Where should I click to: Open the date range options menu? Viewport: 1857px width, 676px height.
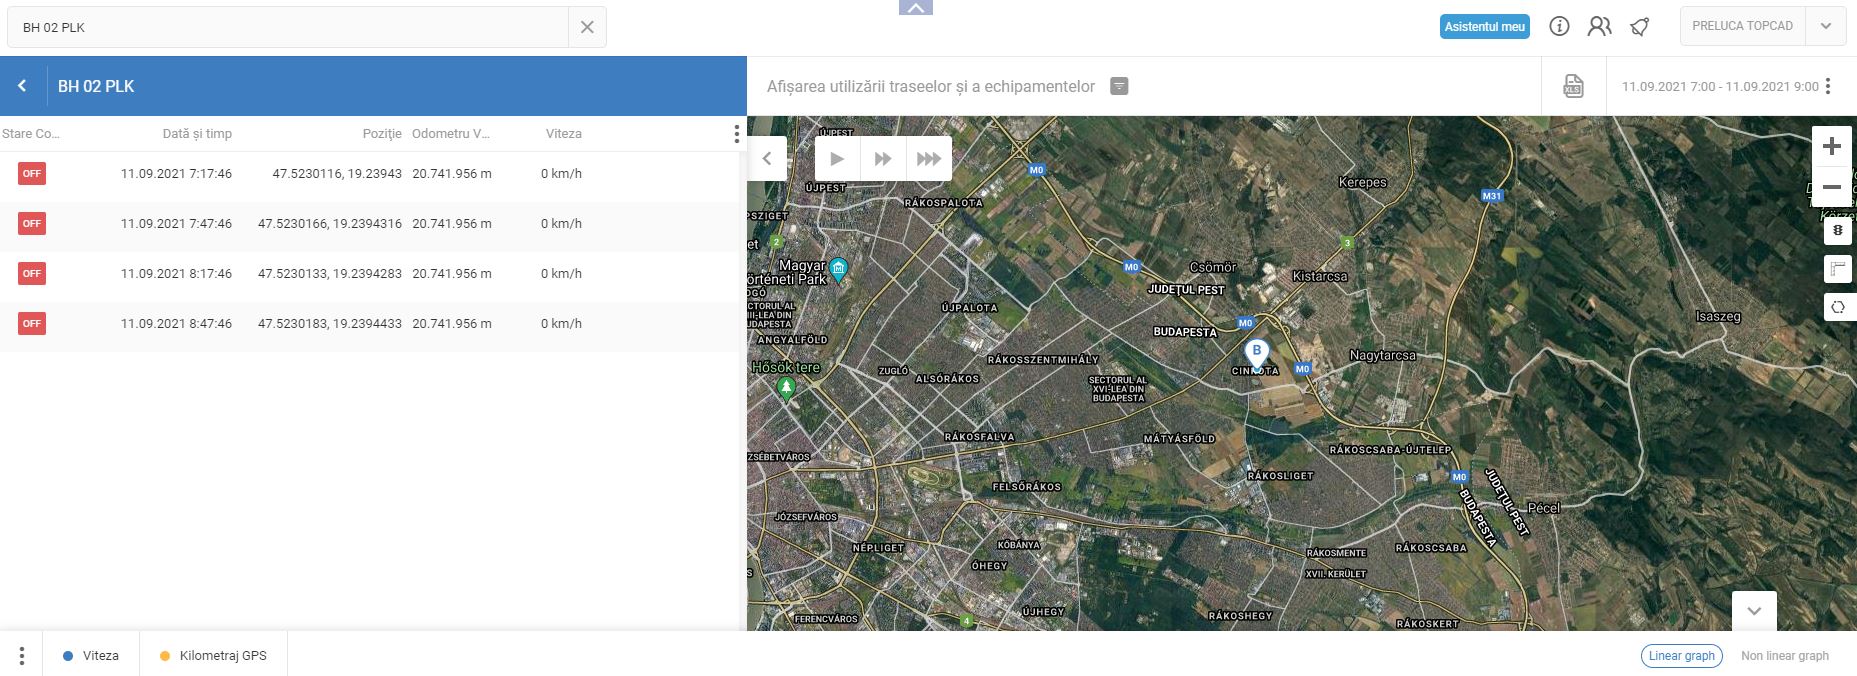click(1828, 86)
